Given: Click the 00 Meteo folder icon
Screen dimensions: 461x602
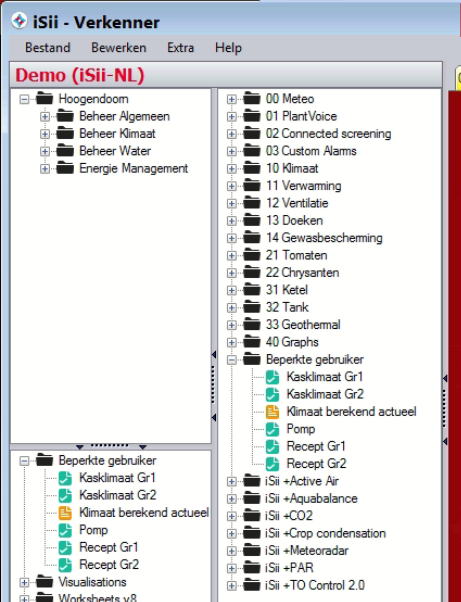Looking at the screenshot, I should pos(252,99).
